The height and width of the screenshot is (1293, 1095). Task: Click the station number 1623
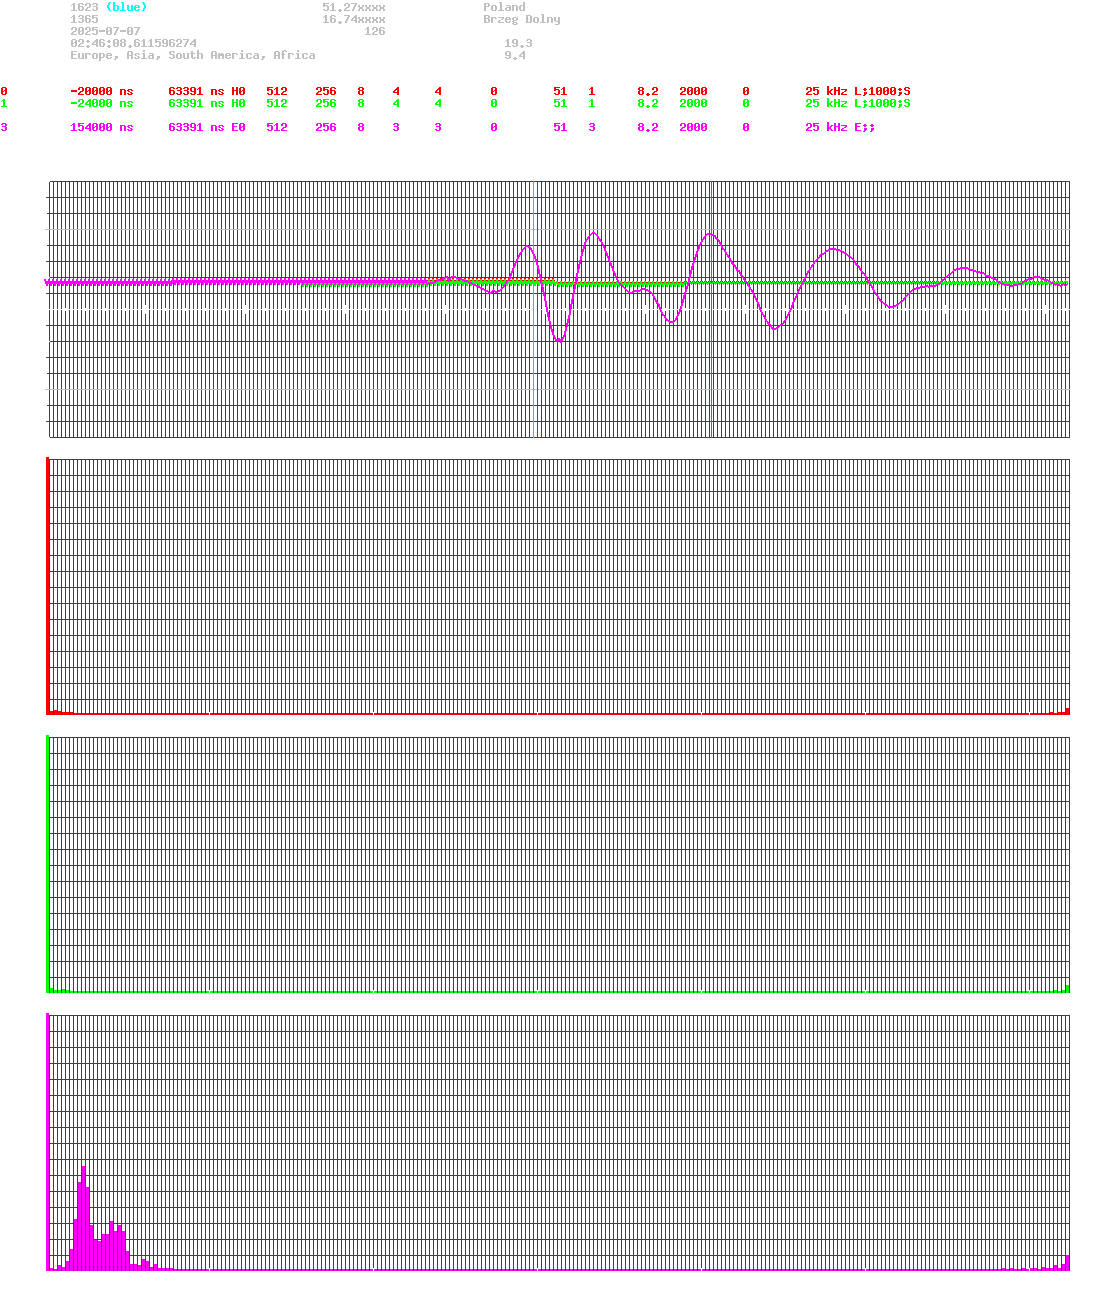(84, 7)
